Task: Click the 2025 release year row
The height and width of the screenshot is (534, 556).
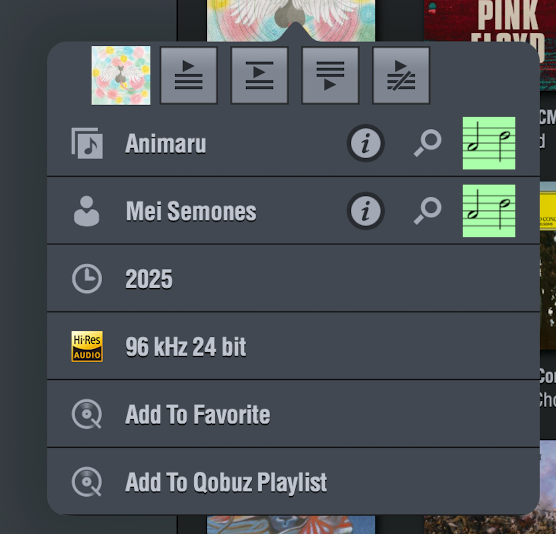Action: [x=294, y=279]
